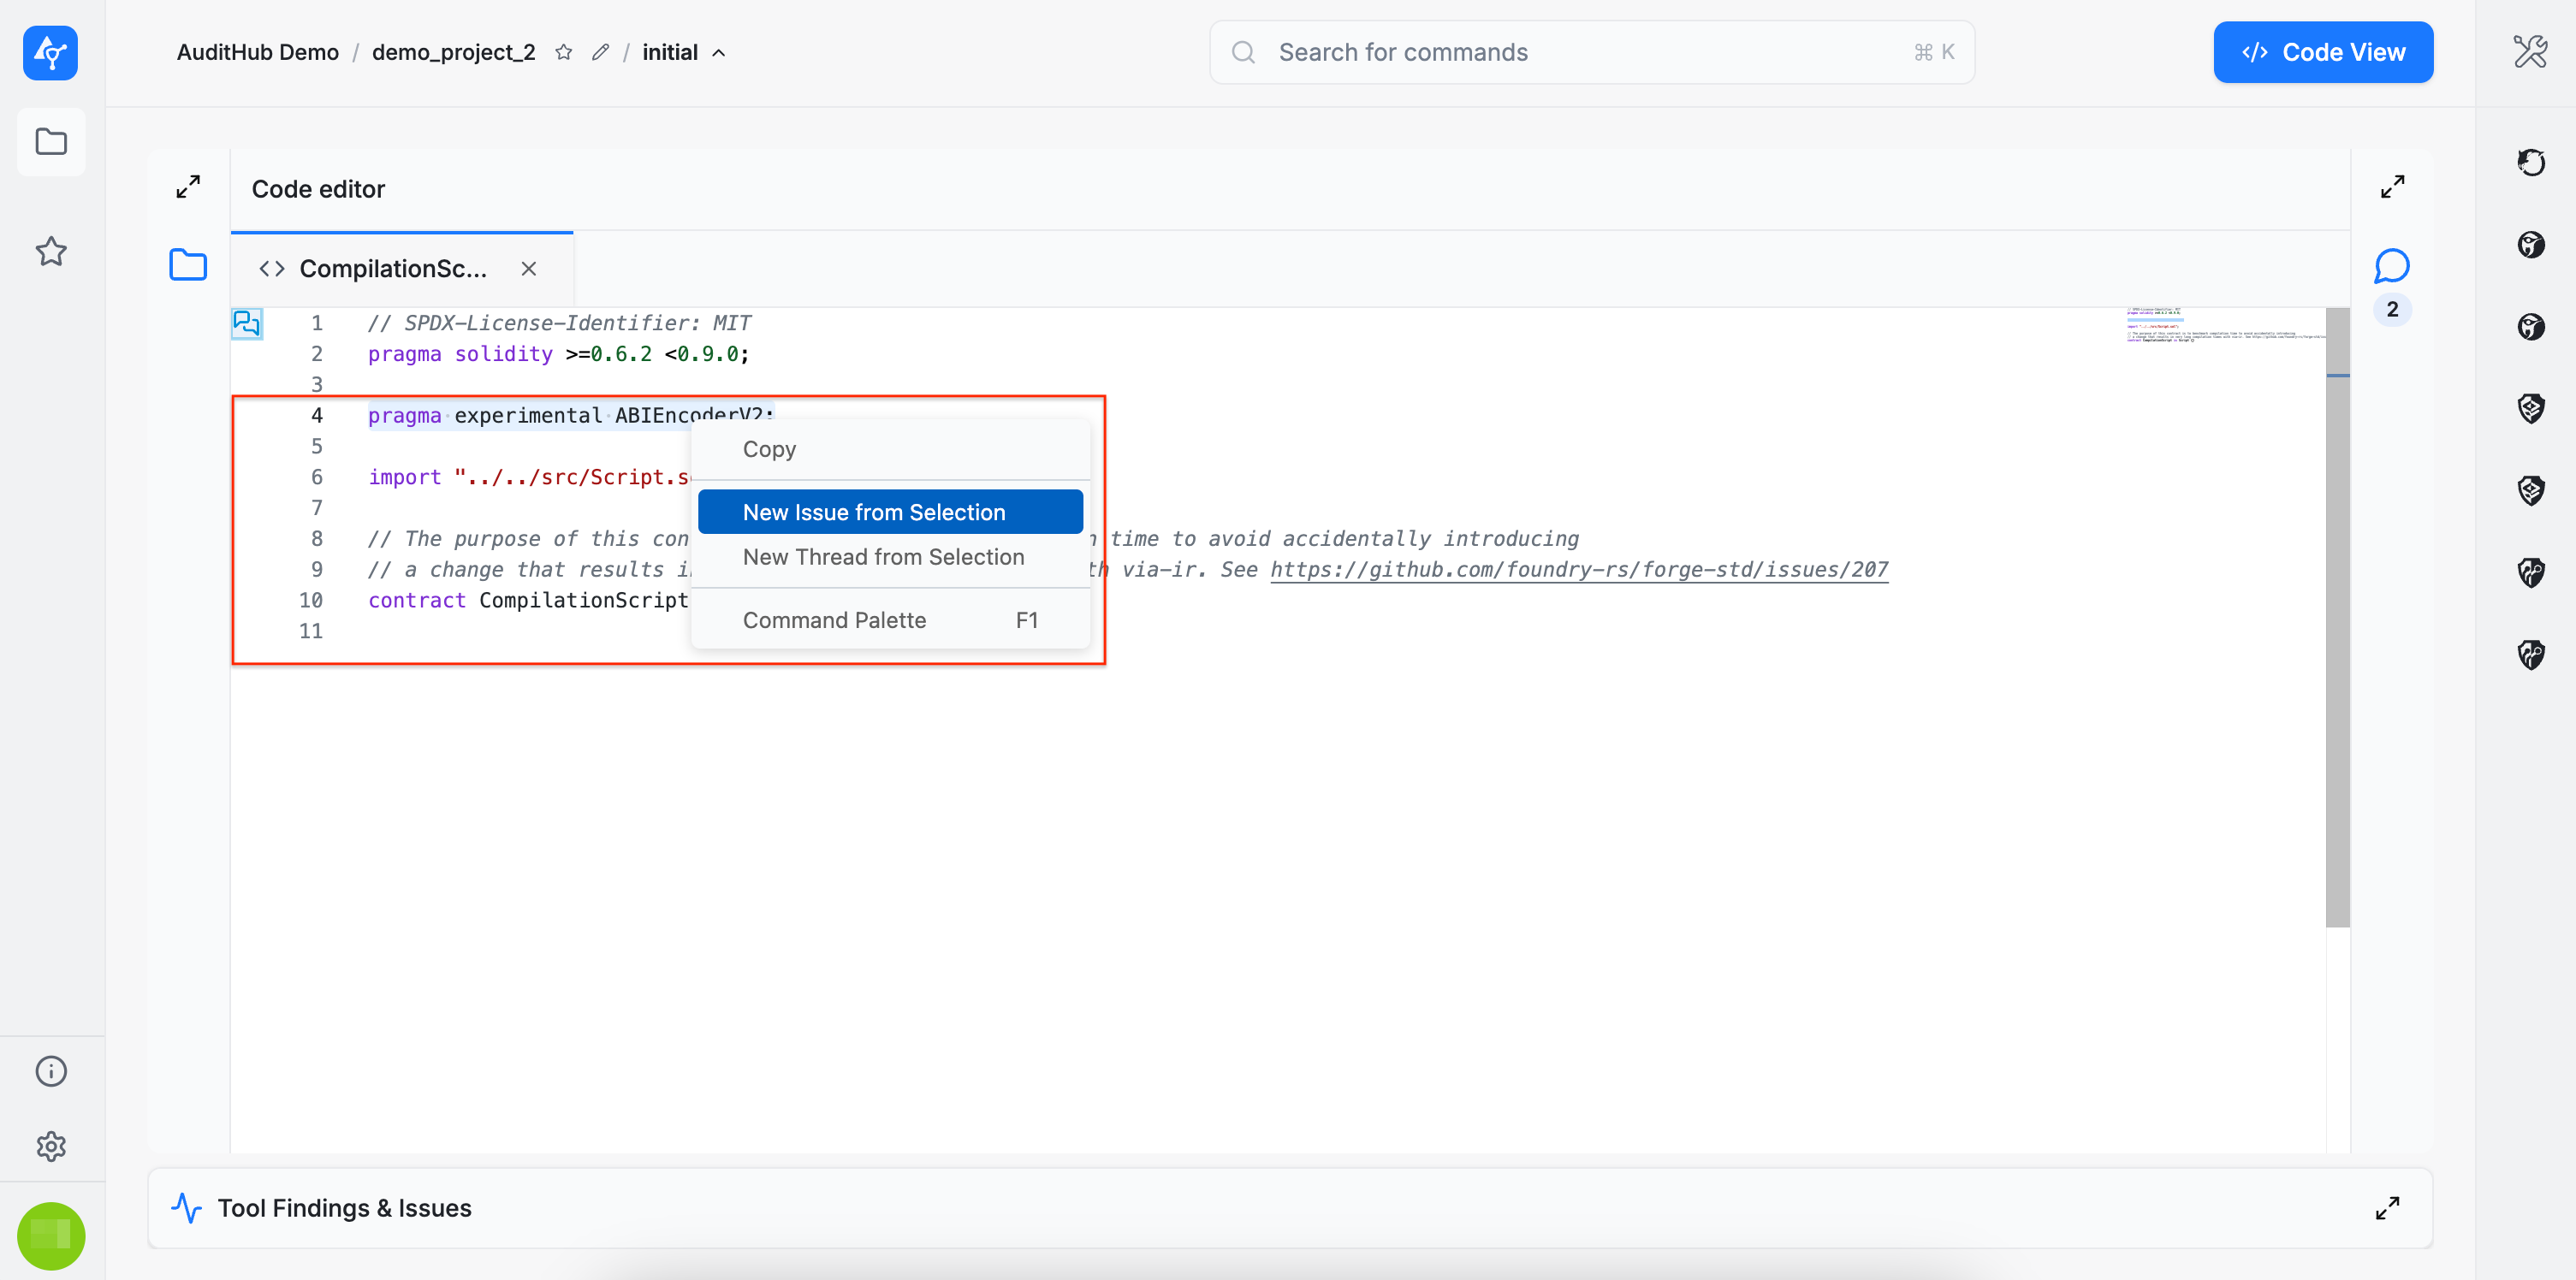Open the settings gear icon

pos(51,1146)
